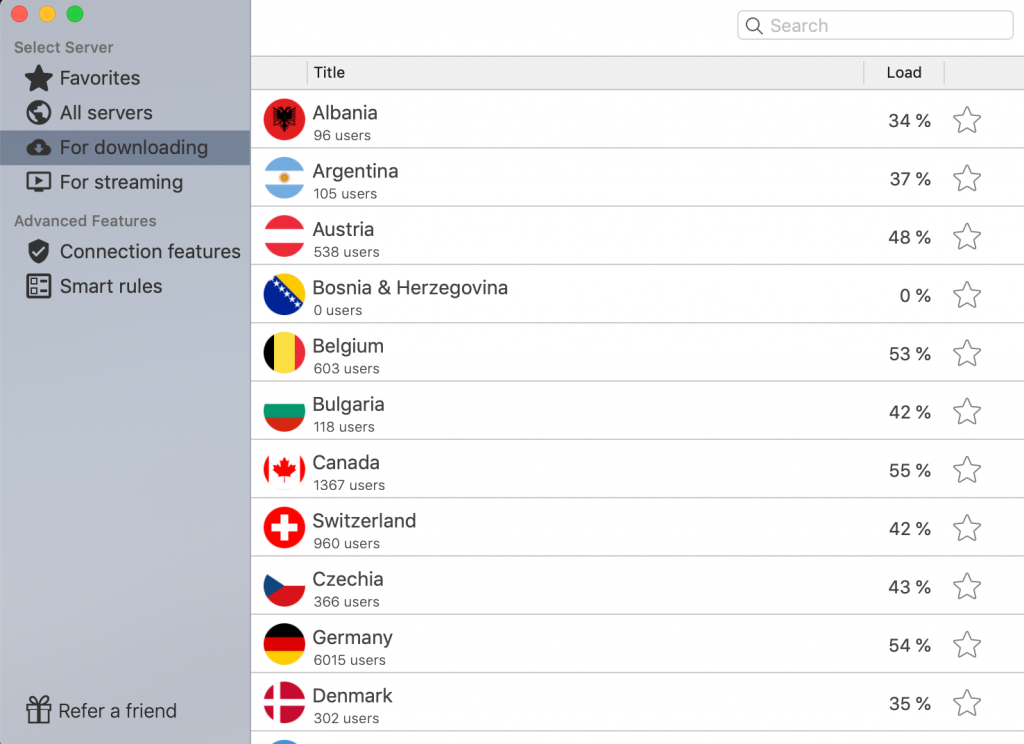1024x744 pixels.
Task: Switch to For downloading server list
Action: click(x=125, y=148)
